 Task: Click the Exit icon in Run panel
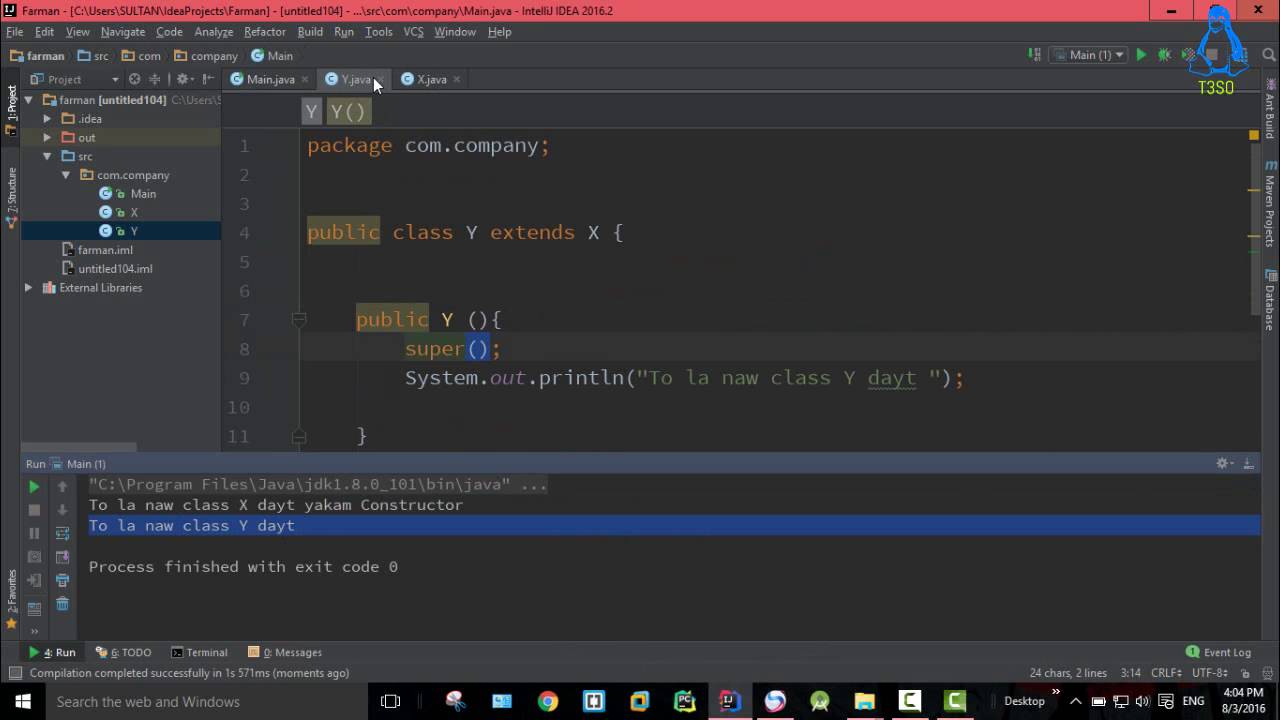(34, 580)
